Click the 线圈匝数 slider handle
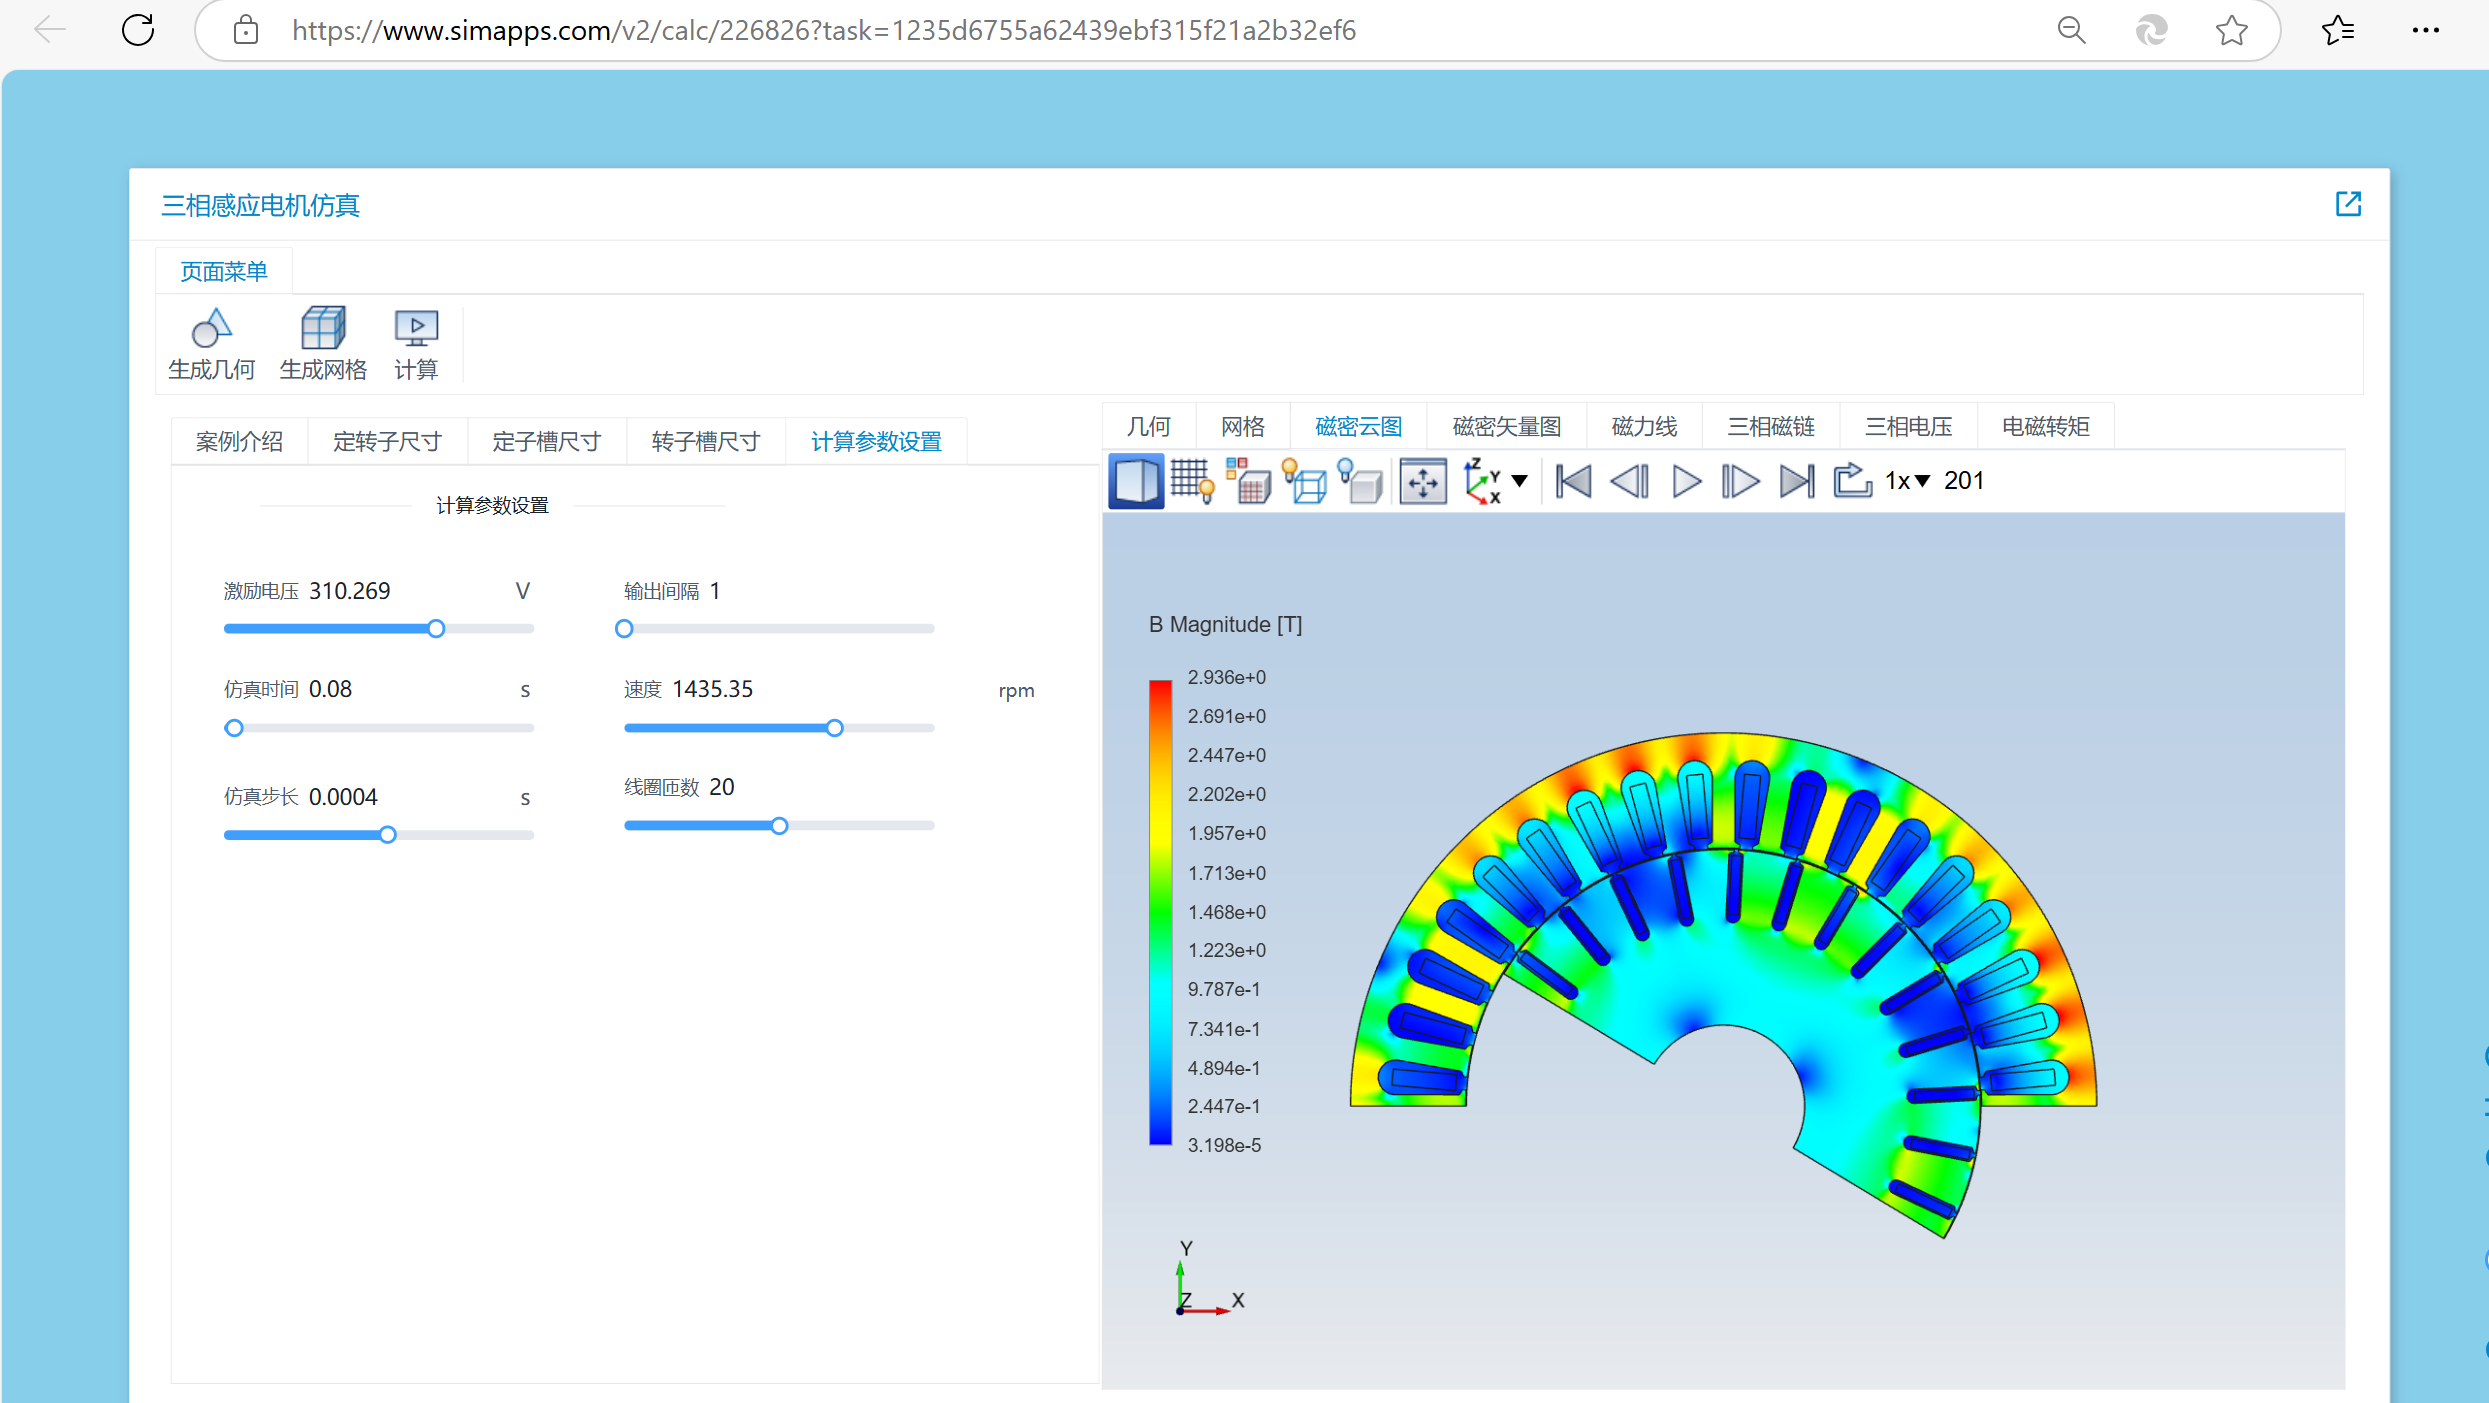The height and width of the screenshot is (1403, 2489). click(x=780, y=826)
